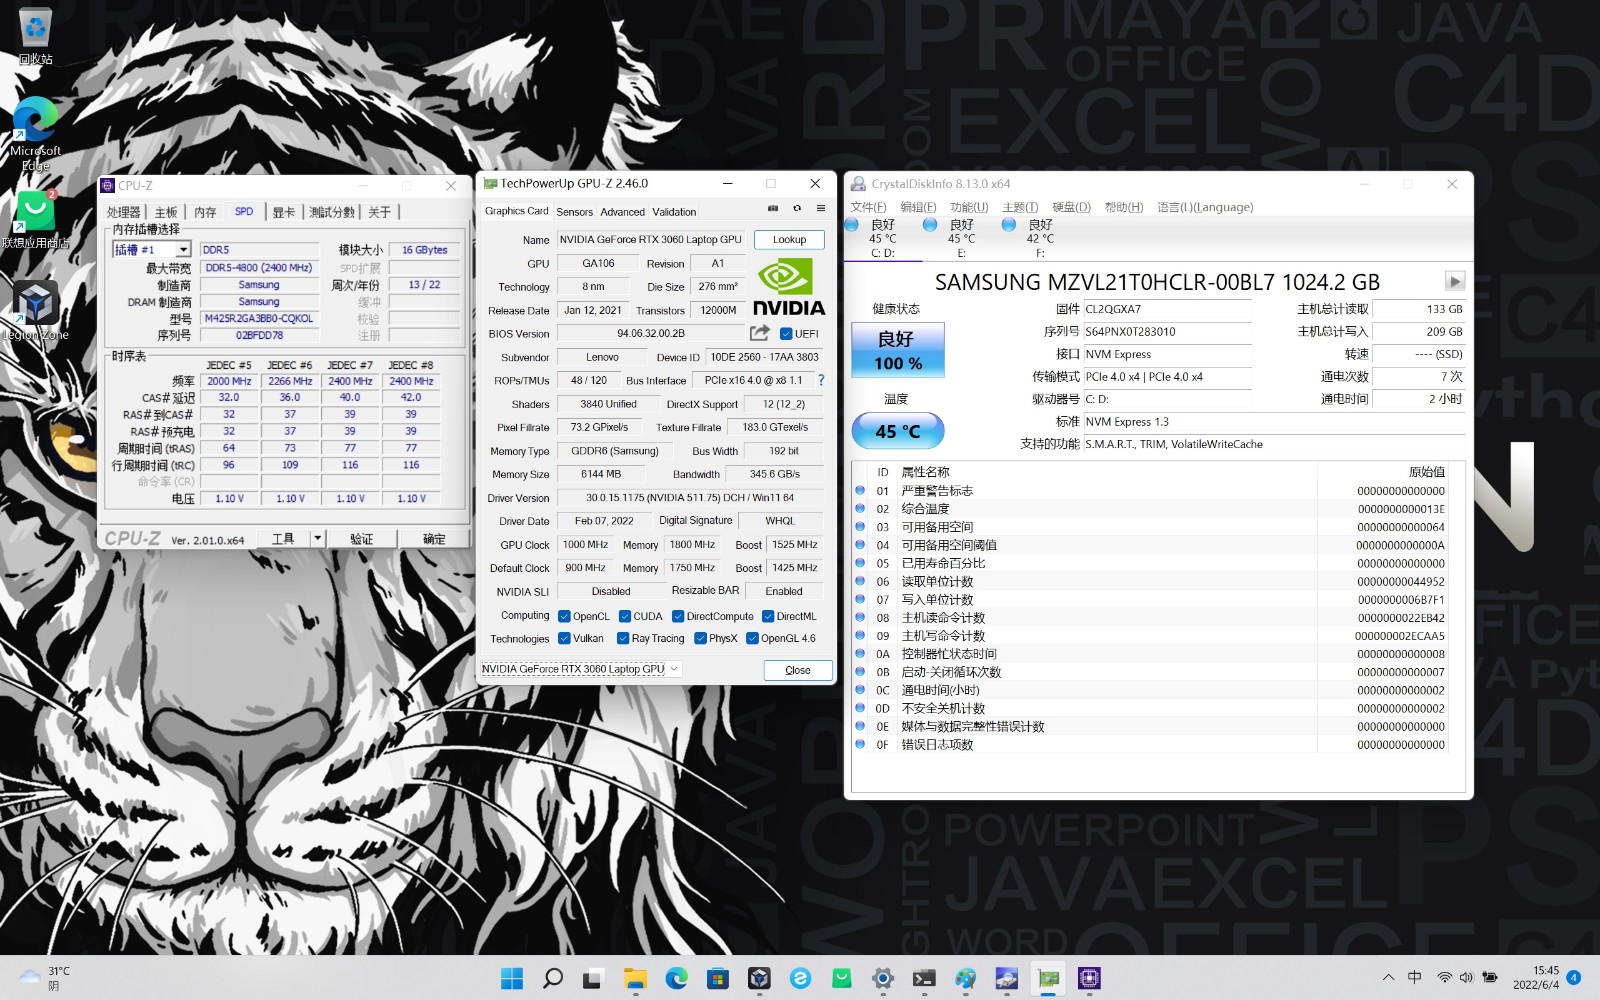The image size is (1600, 1000).
Task: Click the next disk arrow in CrystalDiskInfo
Action: coord(1455,282)
